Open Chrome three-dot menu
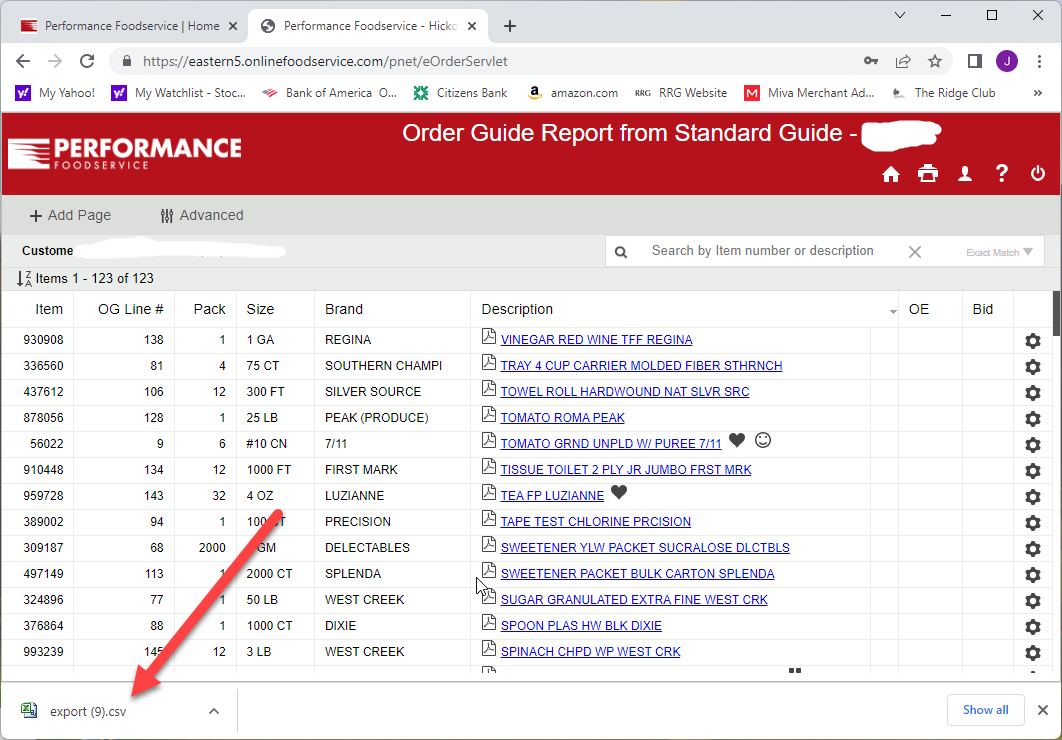 (x=1039, y=62)
